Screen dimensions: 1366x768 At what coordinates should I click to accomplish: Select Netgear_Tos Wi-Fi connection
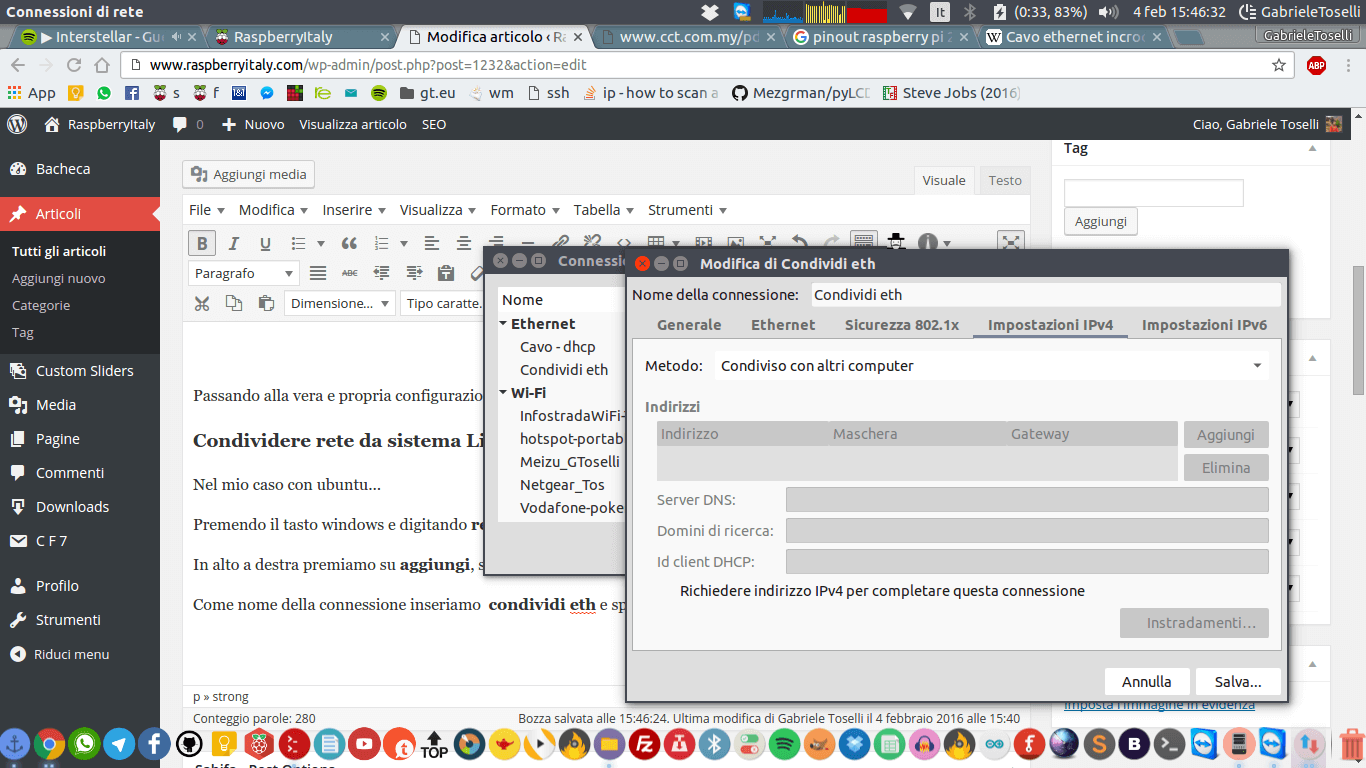(563, 485)
